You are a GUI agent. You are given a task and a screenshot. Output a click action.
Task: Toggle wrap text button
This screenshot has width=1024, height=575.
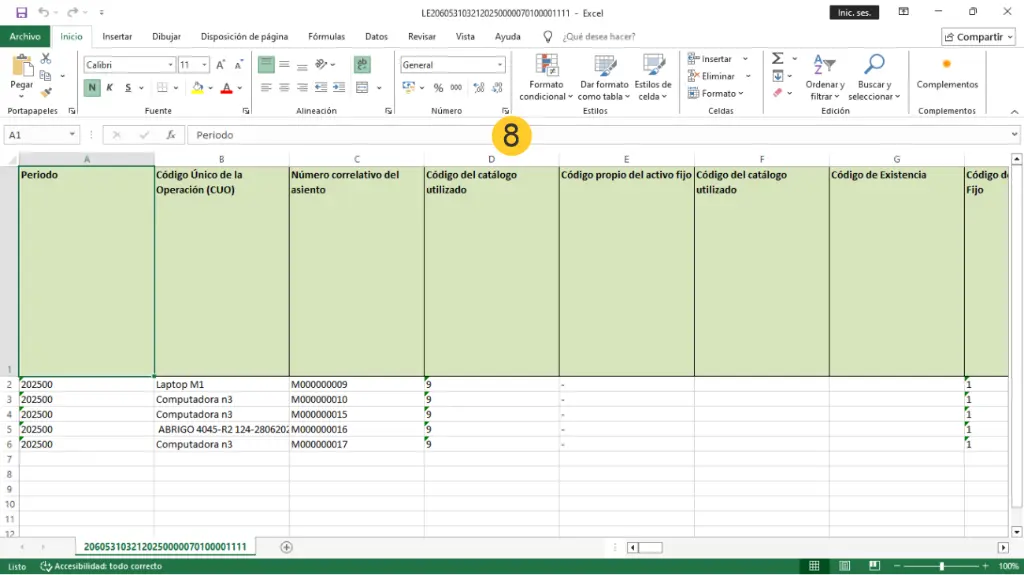click(361, 65)
